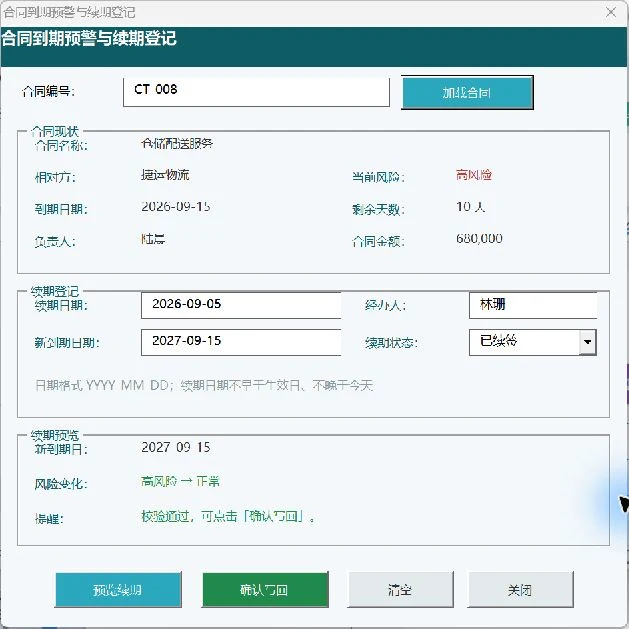629x629 pixels.
Task: Click the 高风险 current risk value
Action: [x=474, y=175]
